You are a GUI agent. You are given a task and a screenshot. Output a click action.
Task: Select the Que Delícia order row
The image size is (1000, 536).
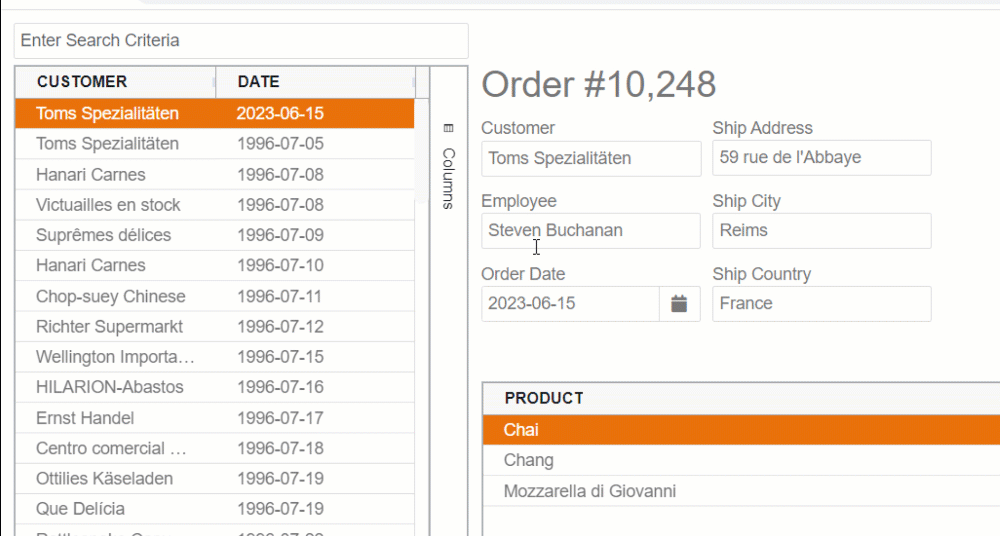[215, 509]
